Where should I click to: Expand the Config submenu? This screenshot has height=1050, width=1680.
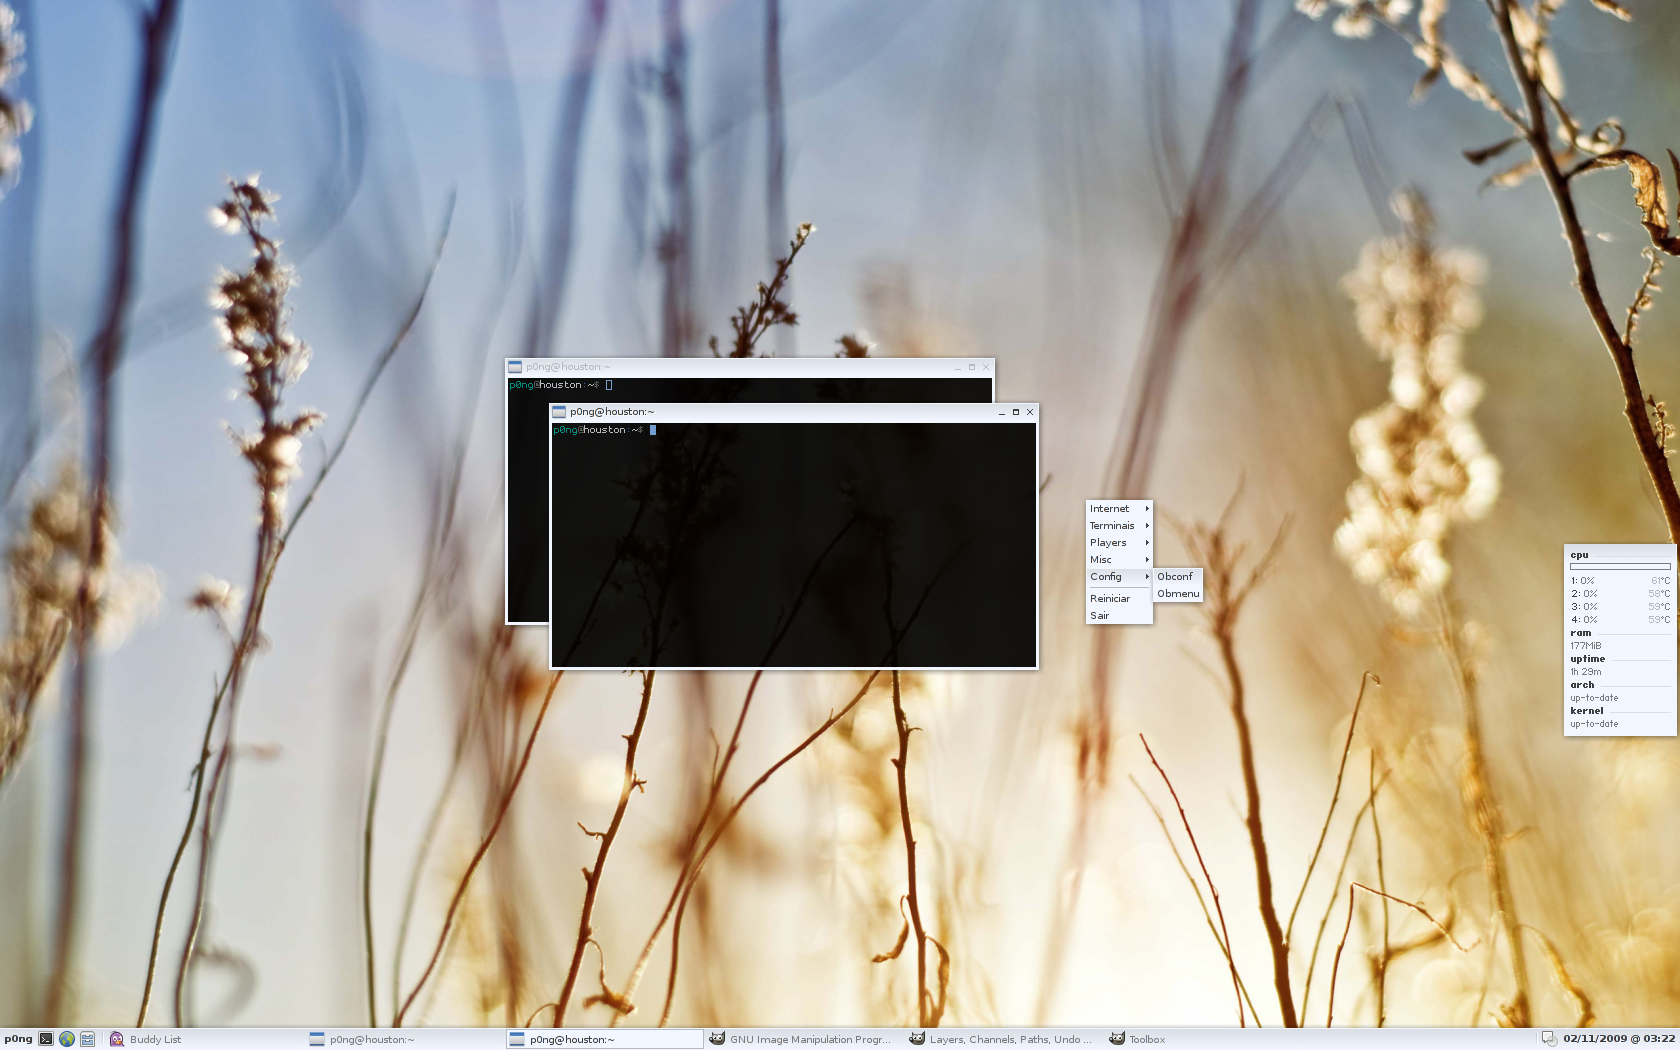click(x=1105, y=576)
